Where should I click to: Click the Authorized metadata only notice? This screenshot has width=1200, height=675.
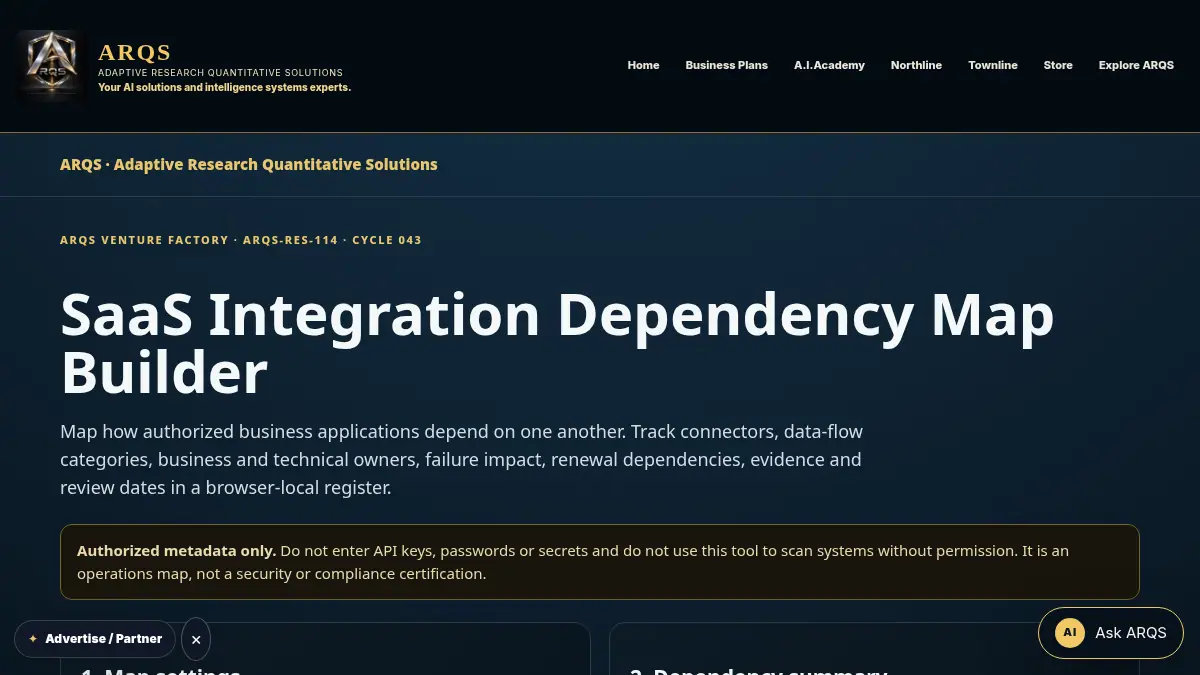click(600, 562)
